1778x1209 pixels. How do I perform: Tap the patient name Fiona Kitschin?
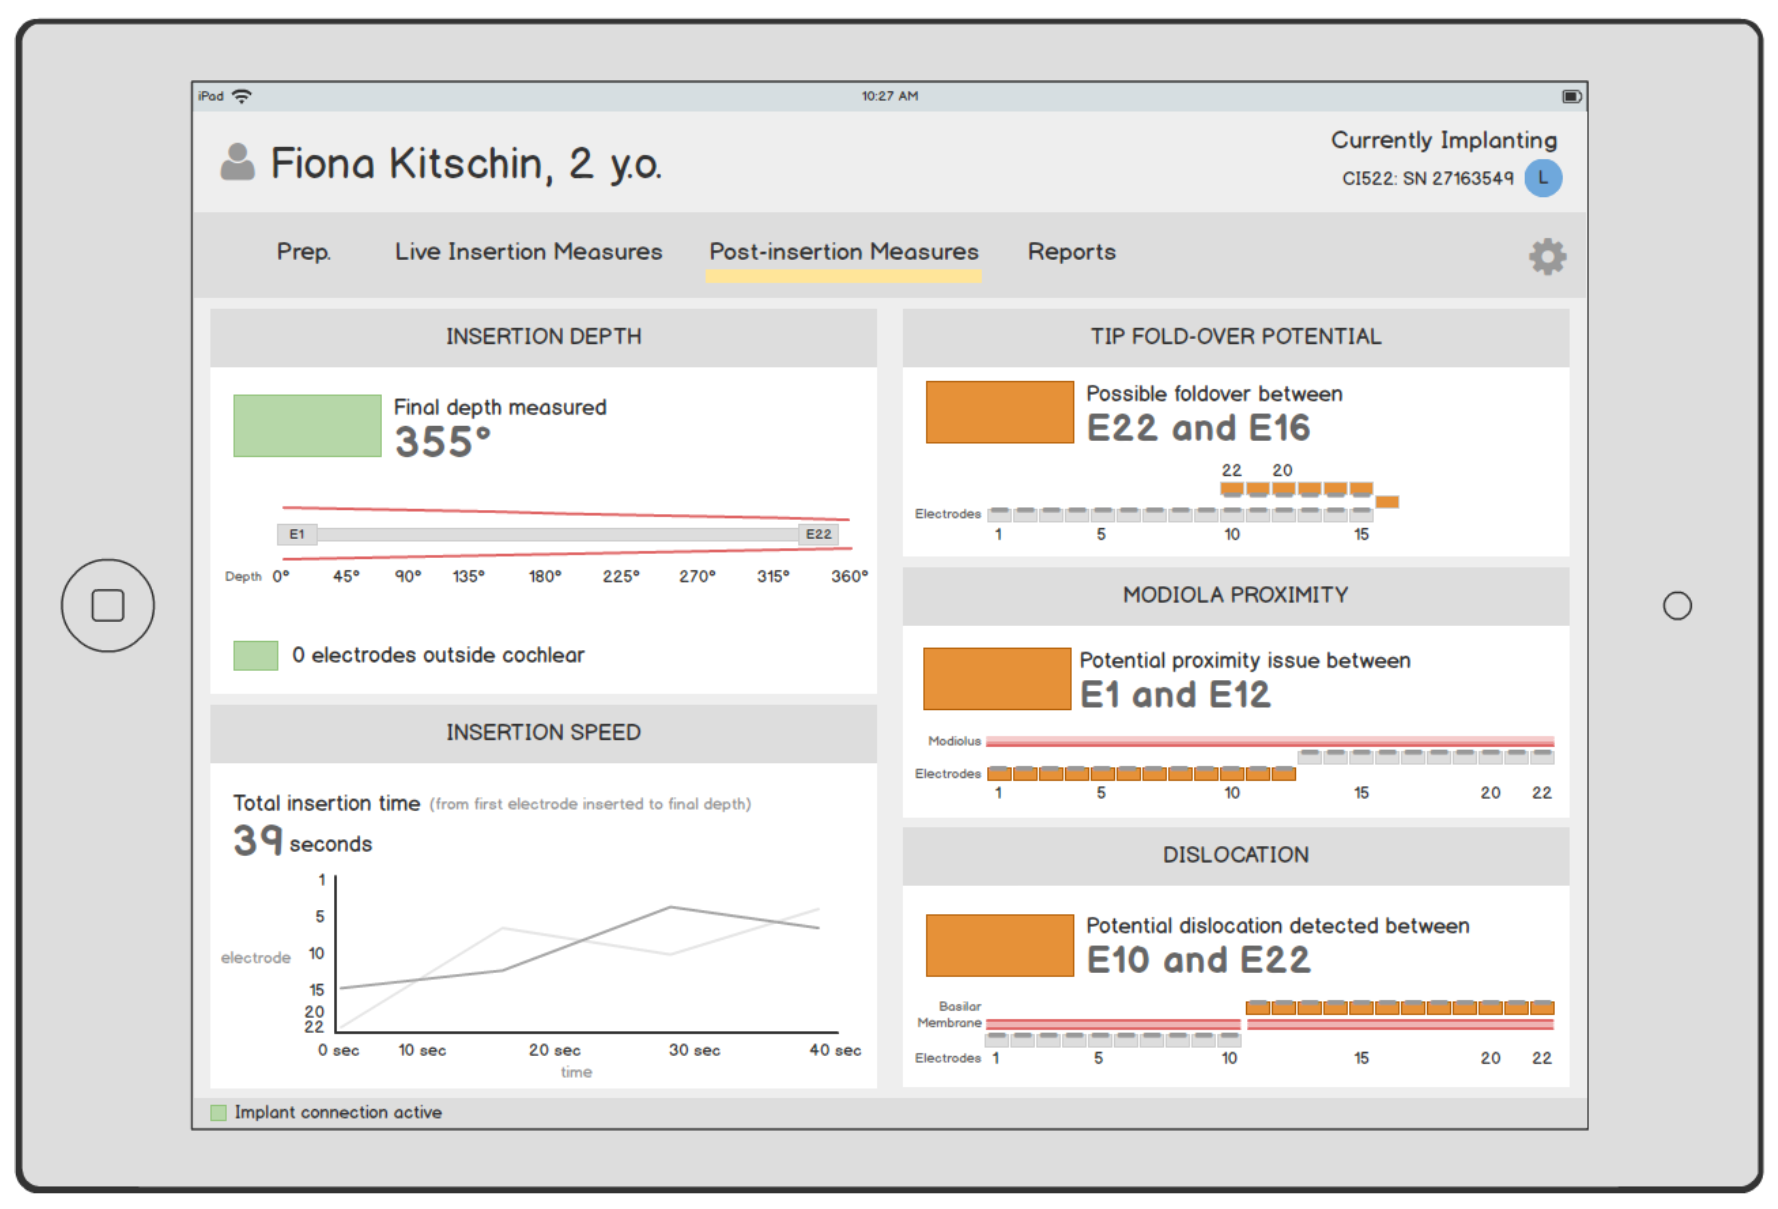click(x=411, y=163)
